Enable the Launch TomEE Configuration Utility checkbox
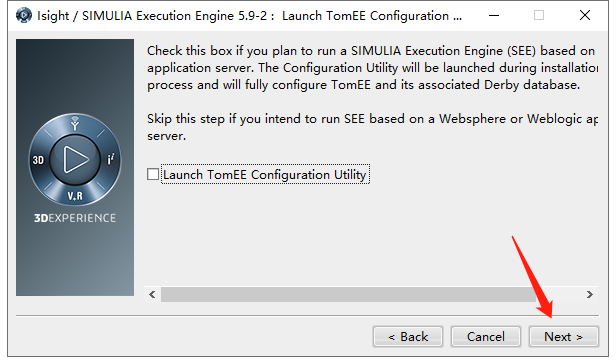This screenshot has width=616, height=364. click(153, 174)
